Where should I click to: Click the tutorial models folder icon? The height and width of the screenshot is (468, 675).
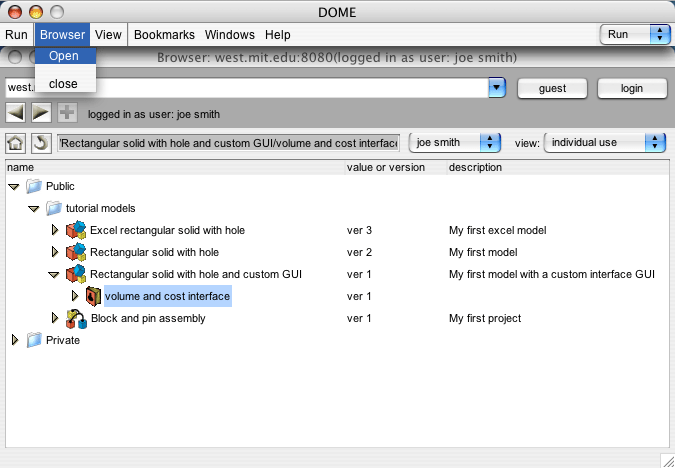[x=54, y=208]
